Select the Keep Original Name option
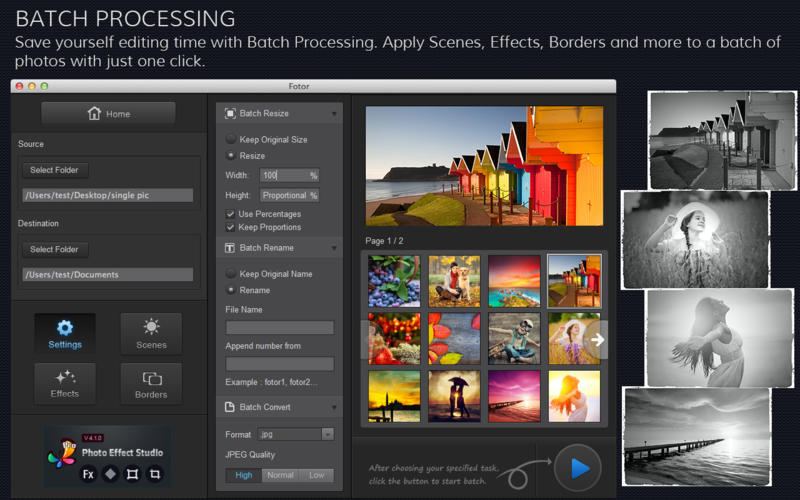800x500 pixels. (x=231, y=273)
